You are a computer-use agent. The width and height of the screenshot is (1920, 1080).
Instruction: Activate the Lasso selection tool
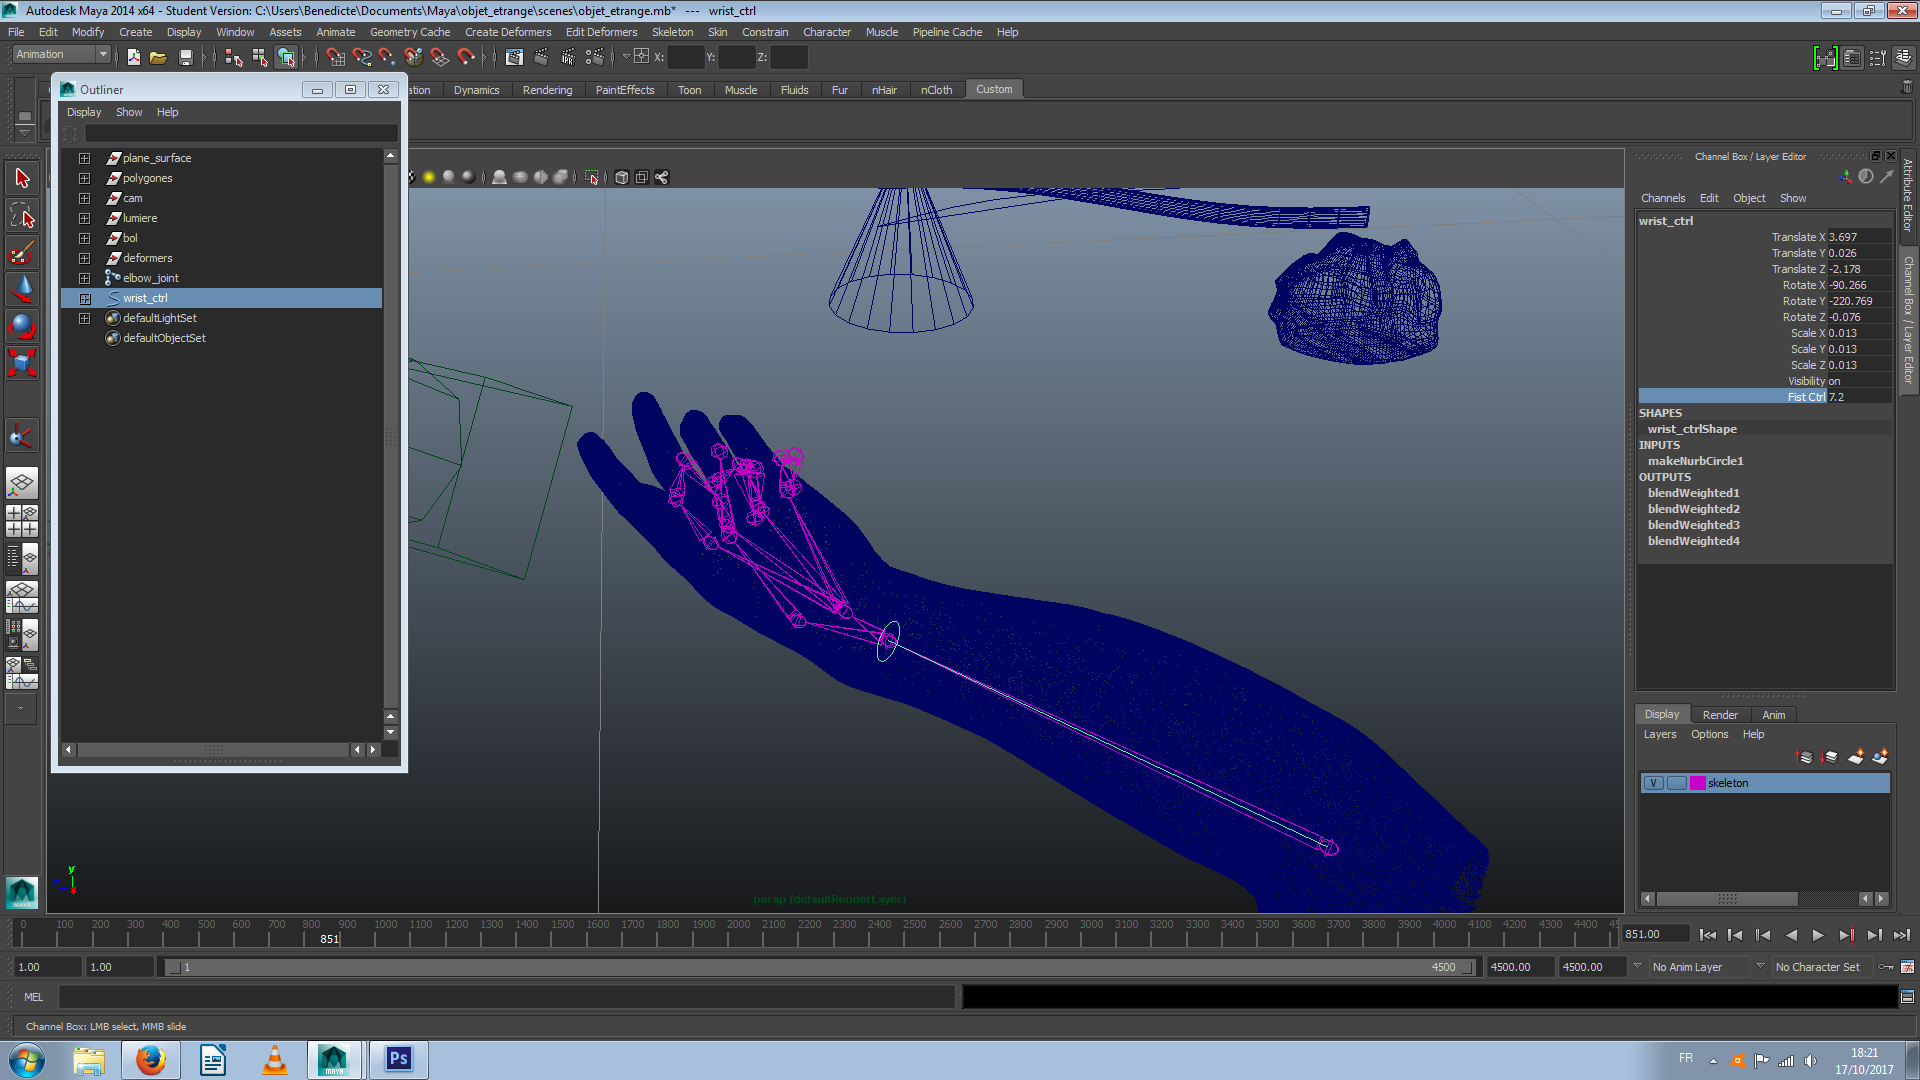(x=22, y=213)
